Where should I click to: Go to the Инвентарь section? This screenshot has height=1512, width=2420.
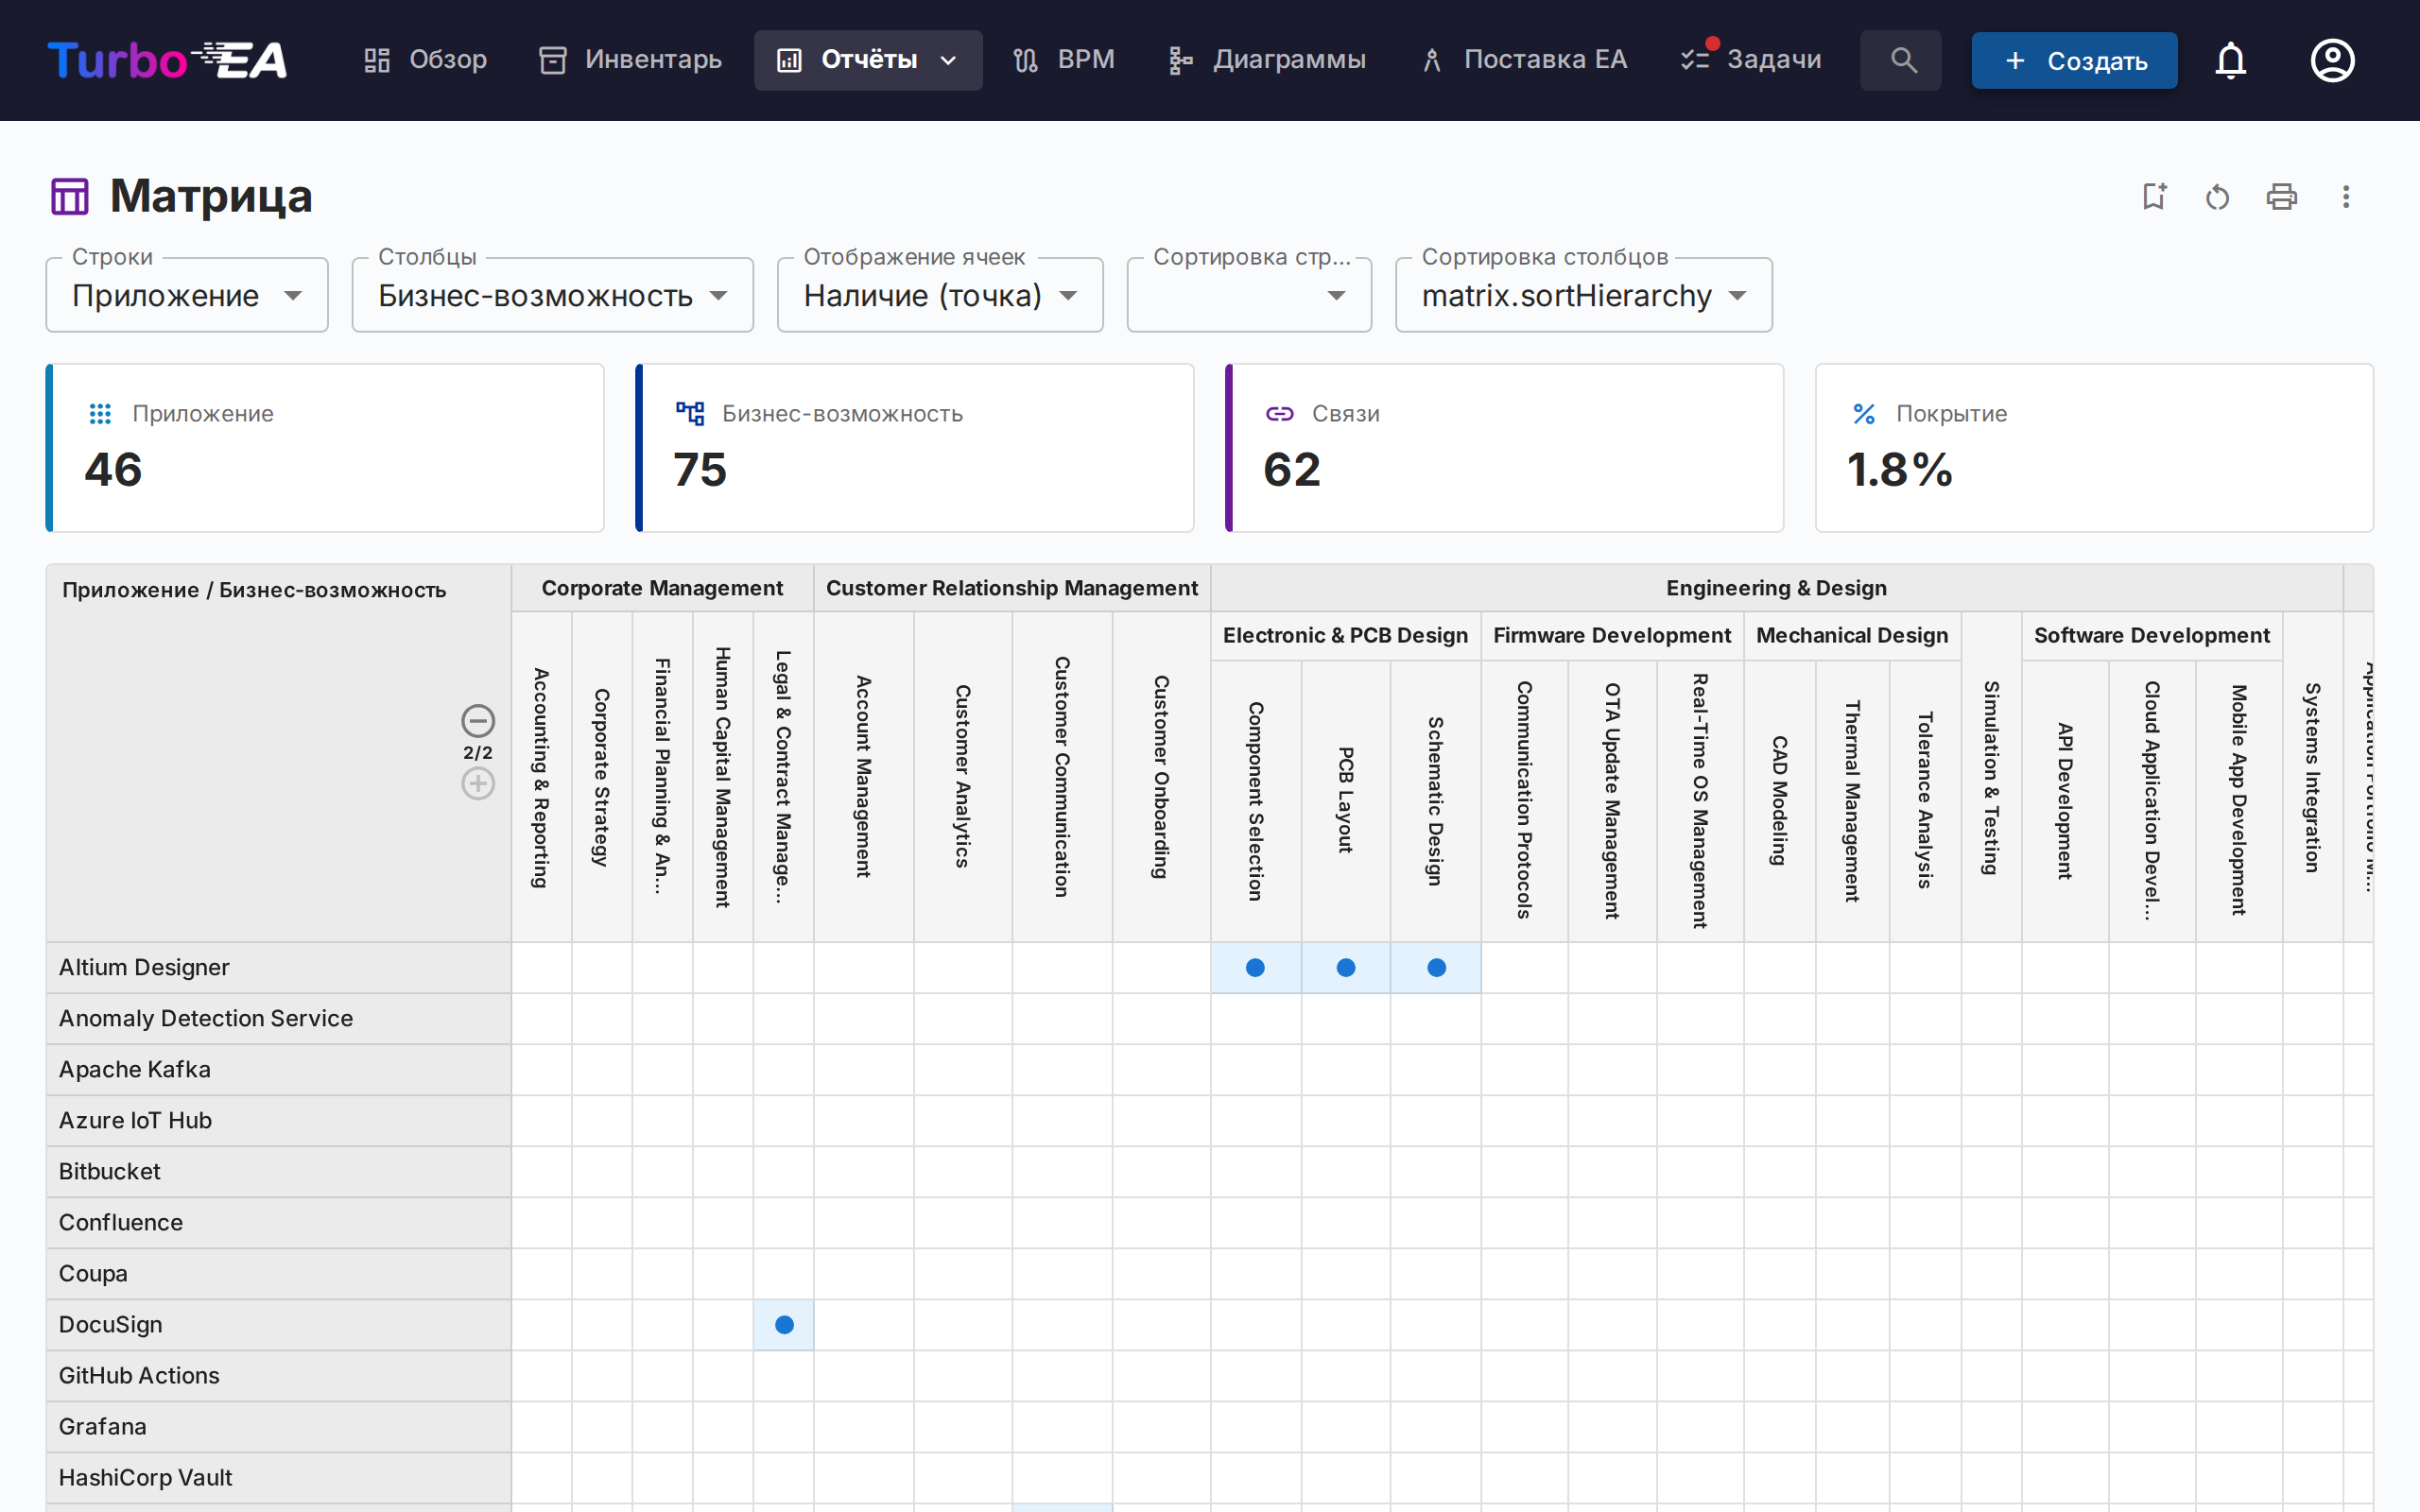[630, 60]
